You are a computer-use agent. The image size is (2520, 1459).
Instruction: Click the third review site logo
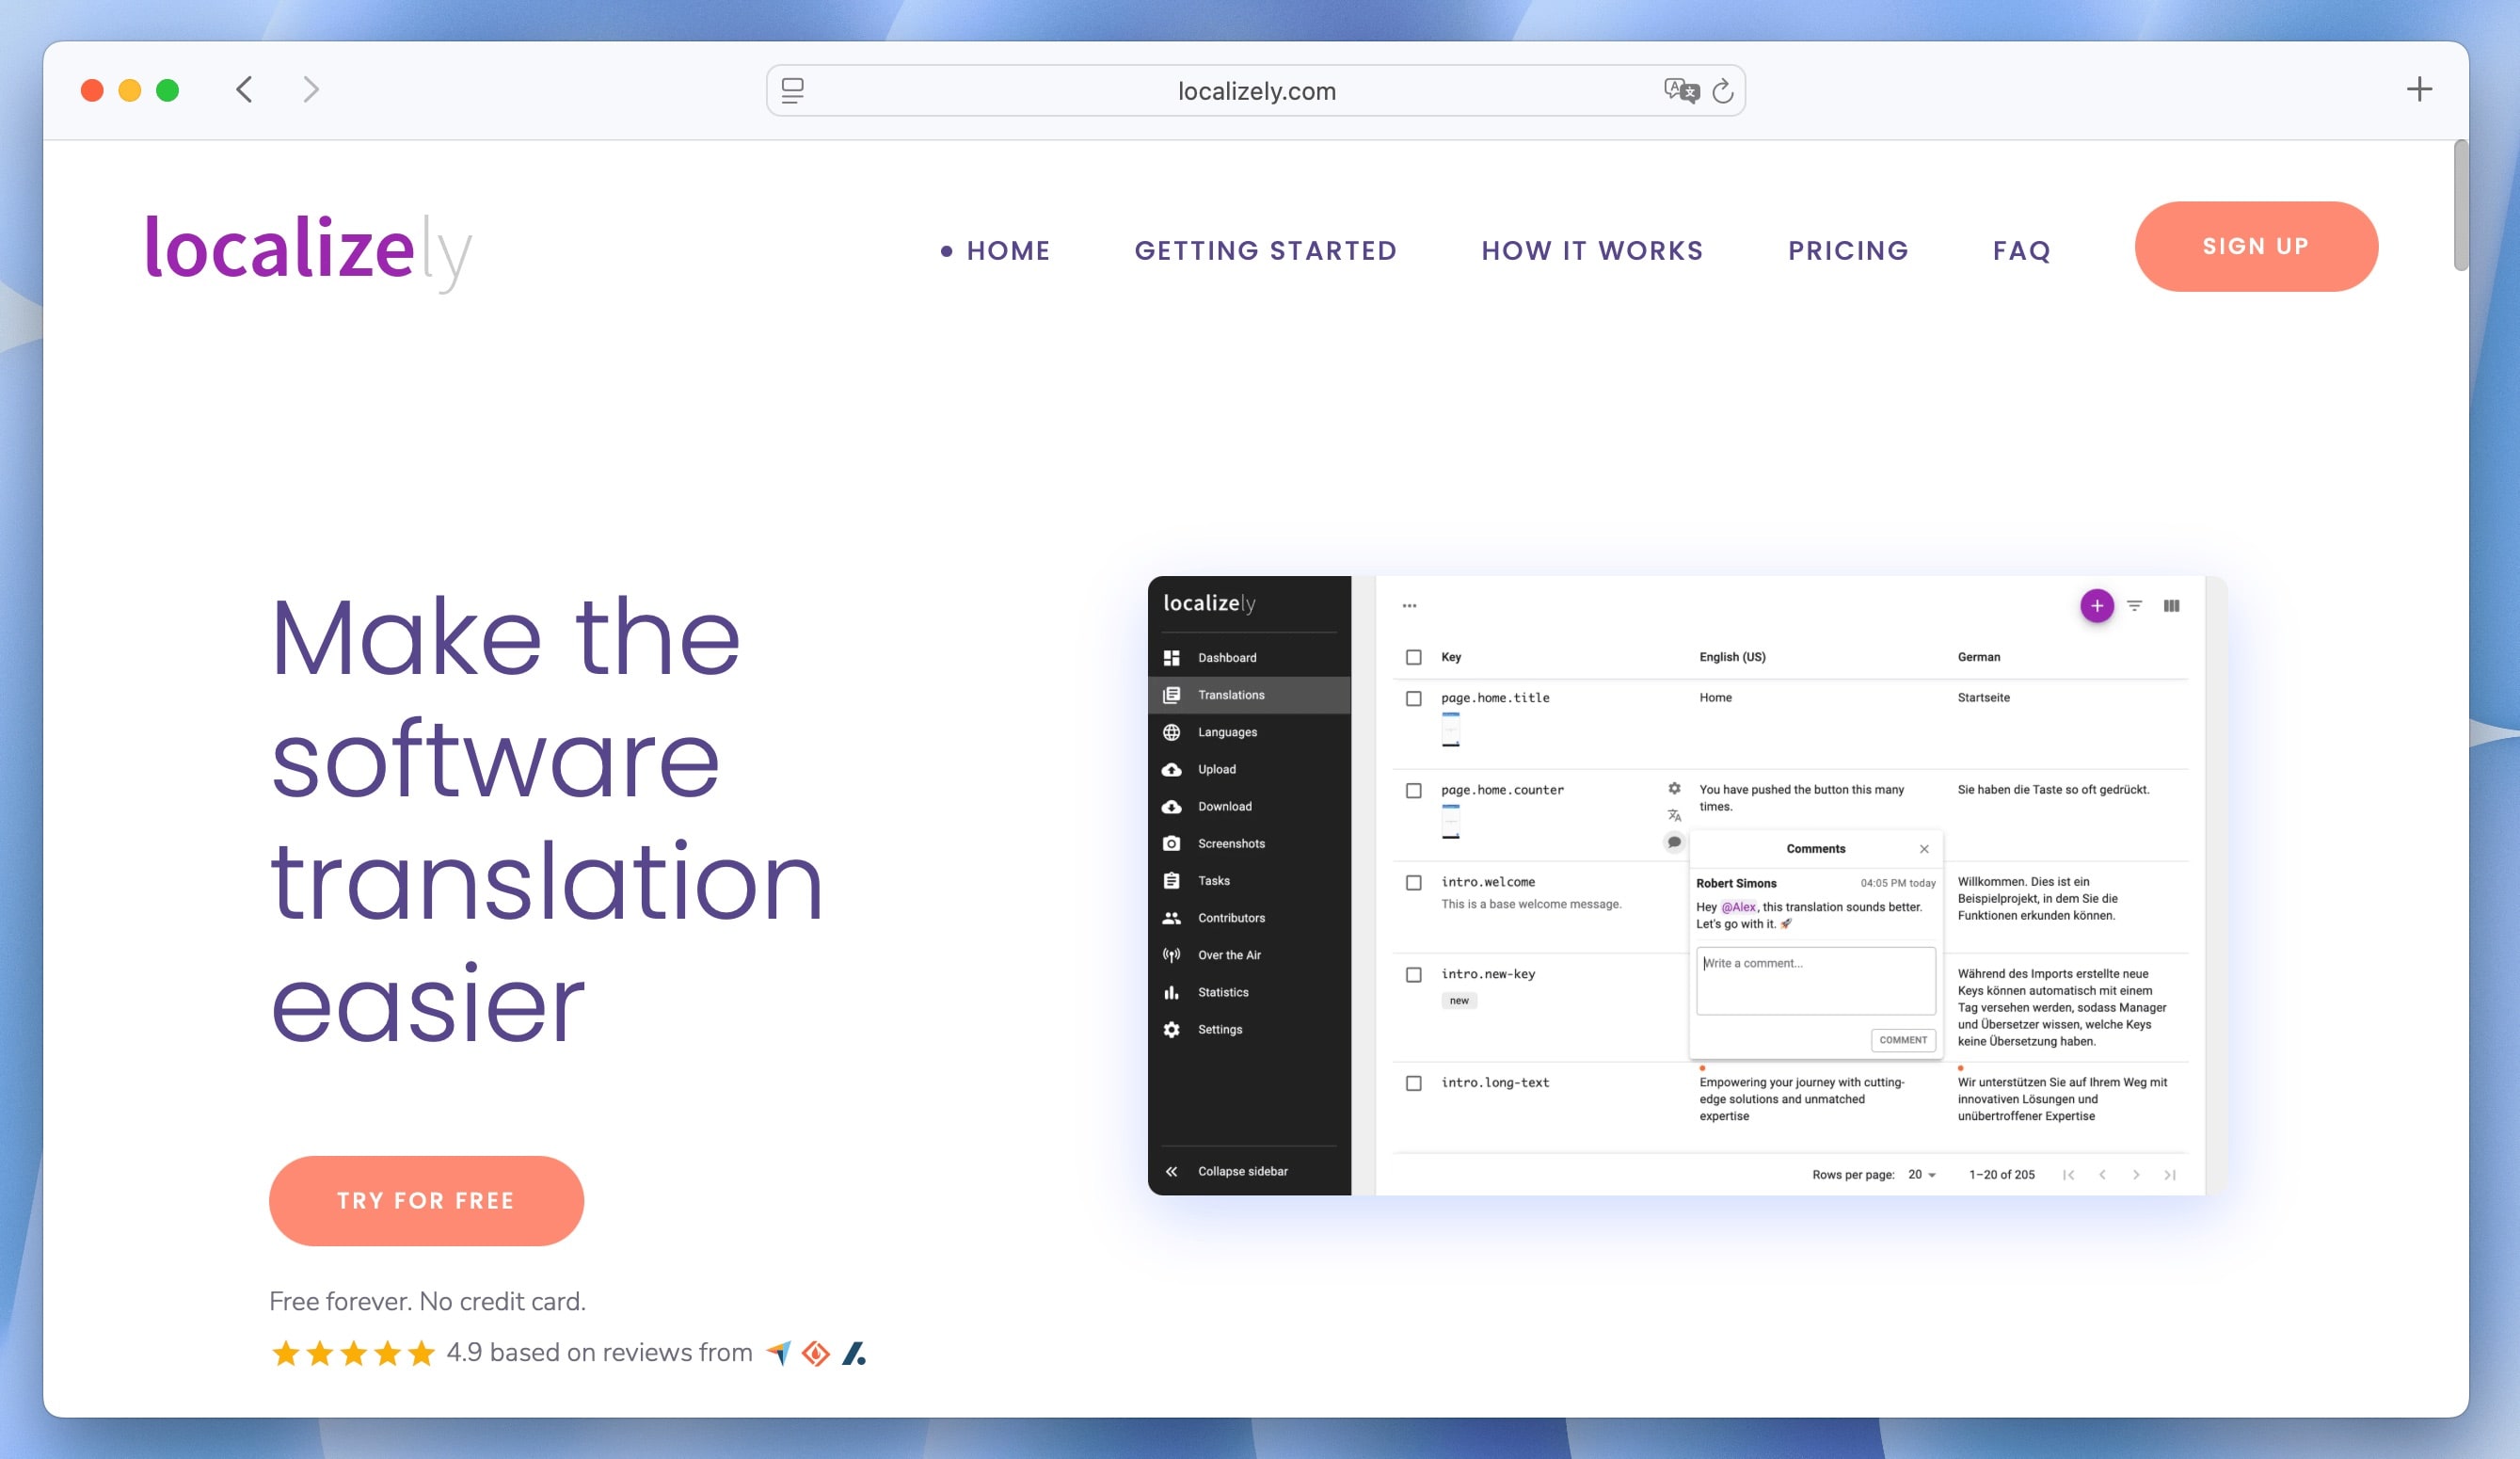click(853, 1352)
